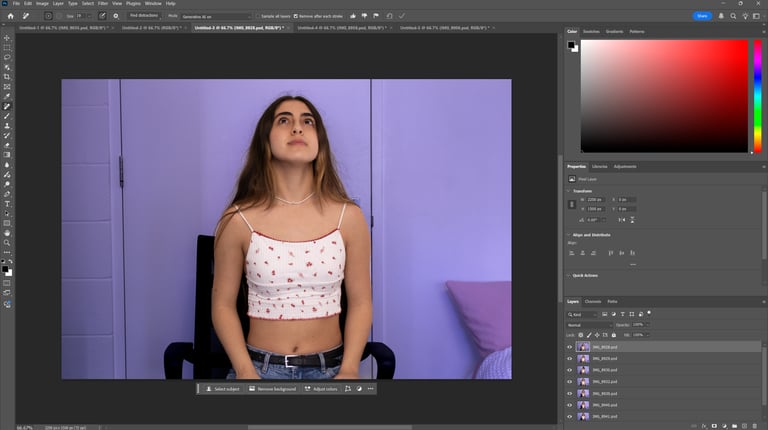Open the Fill slider dropdown arrow
768x430 pixels.
coord(647,335)
